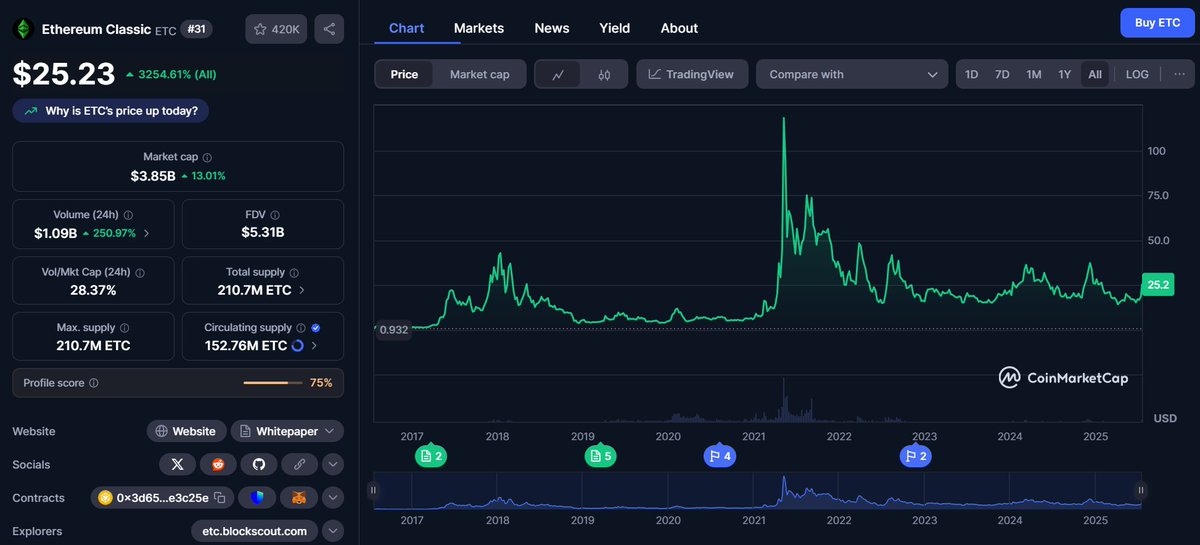
Task: Add contract to MetaMask via fox icon
Action: [x=298, y=497]
